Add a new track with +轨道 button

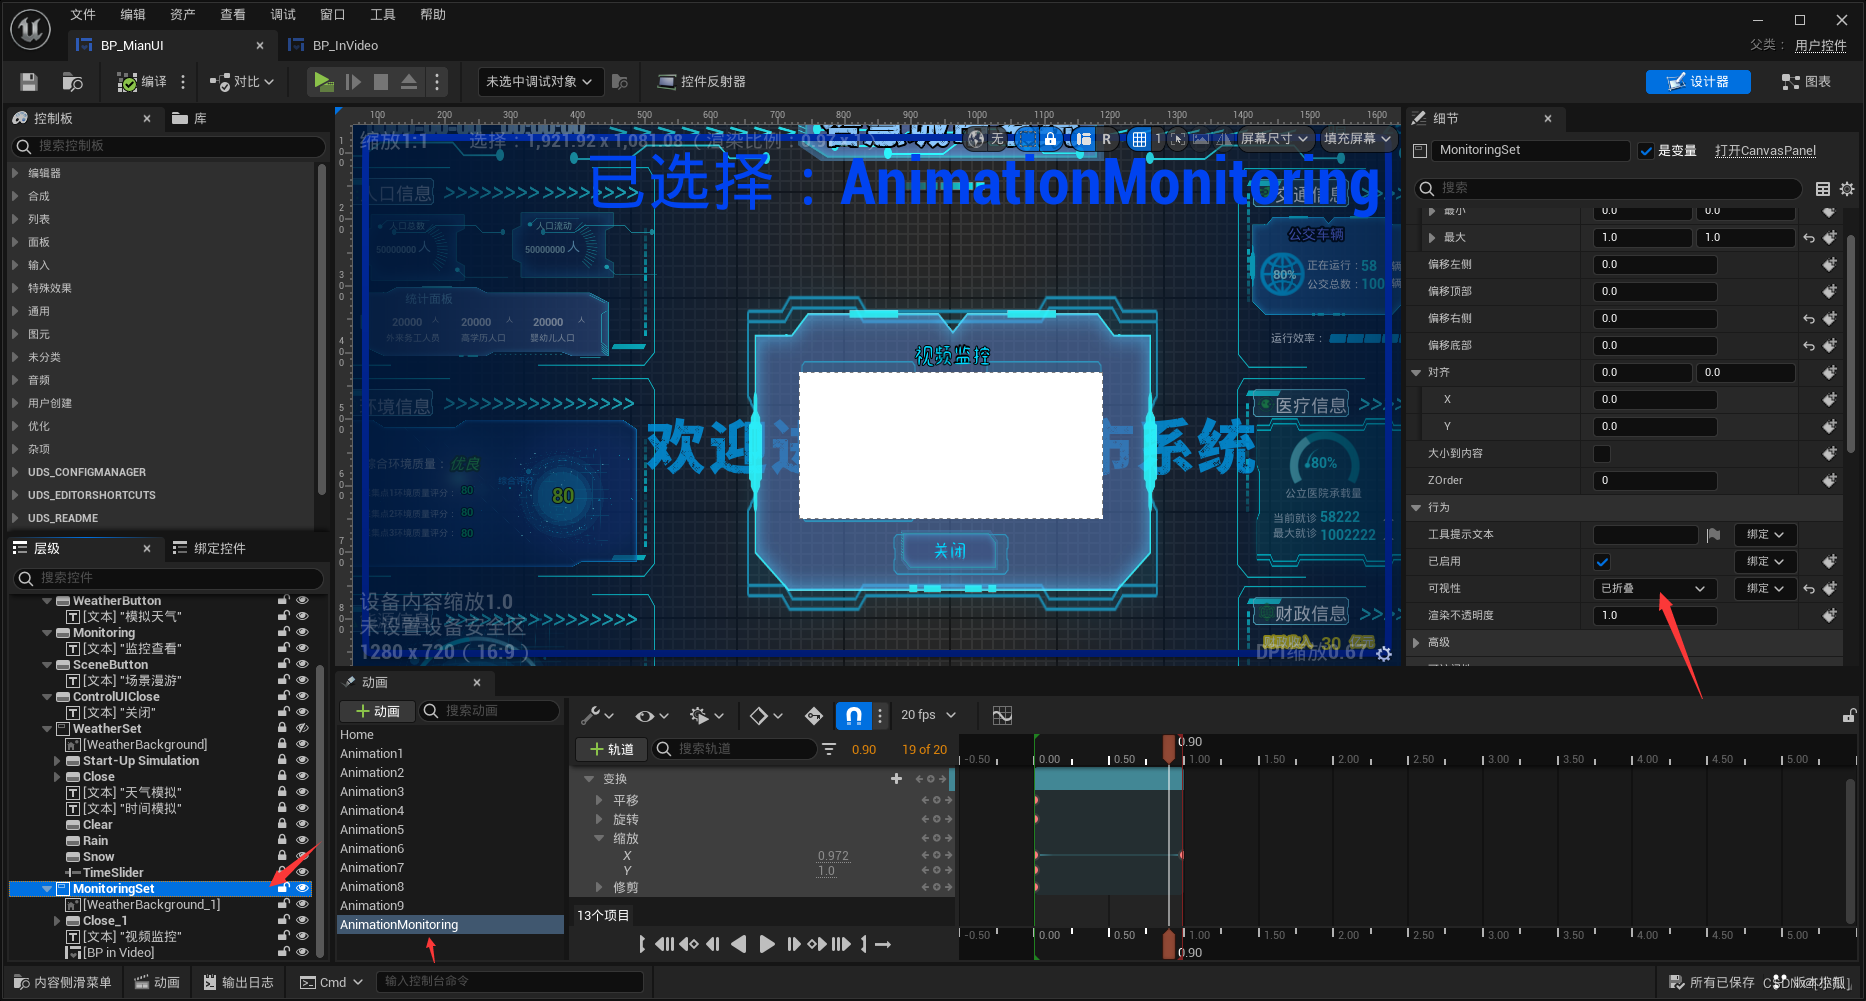612,749
